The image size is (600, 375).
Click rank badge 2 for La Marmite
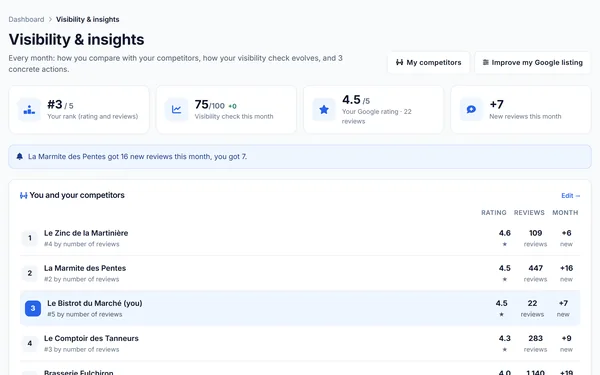pos(30,273)
